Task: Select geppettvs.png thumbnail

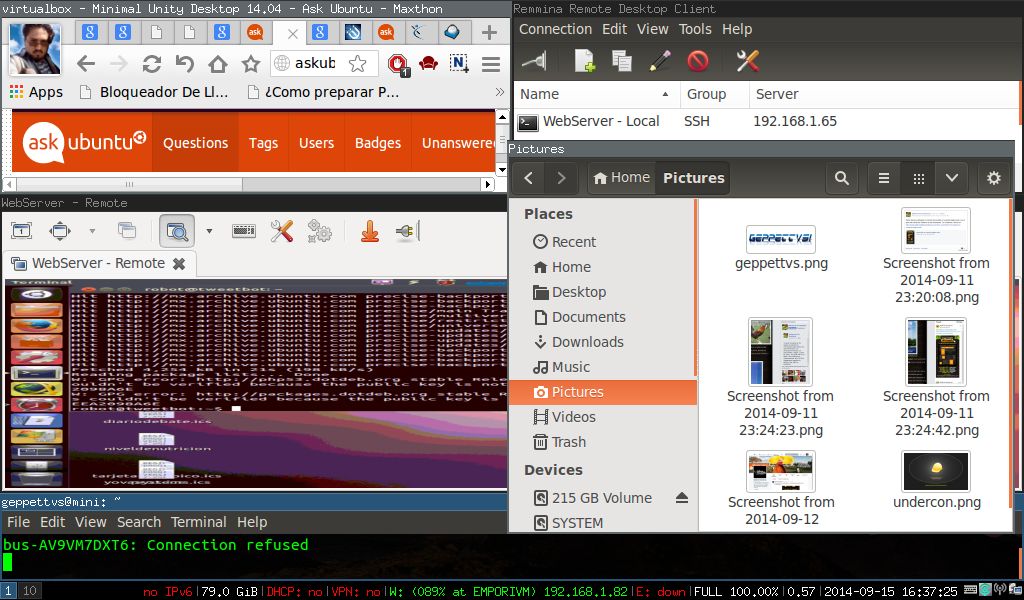Action: click(x=781, y=239)
